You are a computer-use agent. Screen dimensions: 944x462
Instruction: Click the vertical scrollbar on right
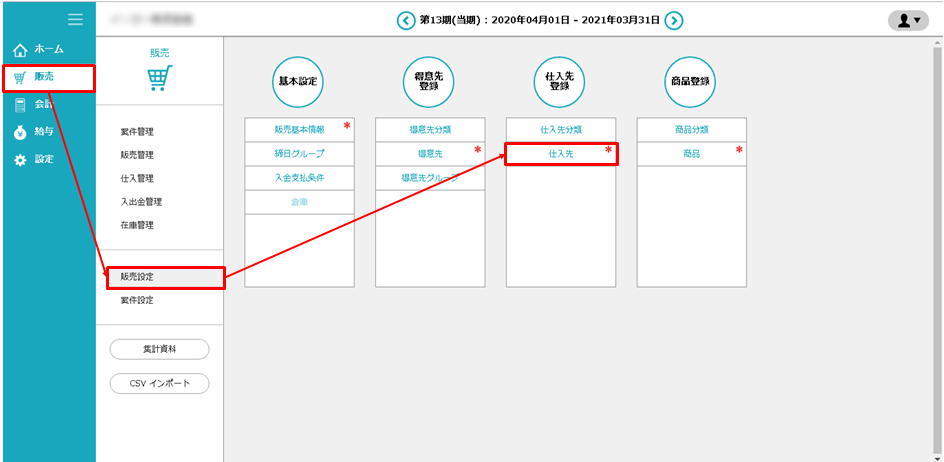click(936, 250)
